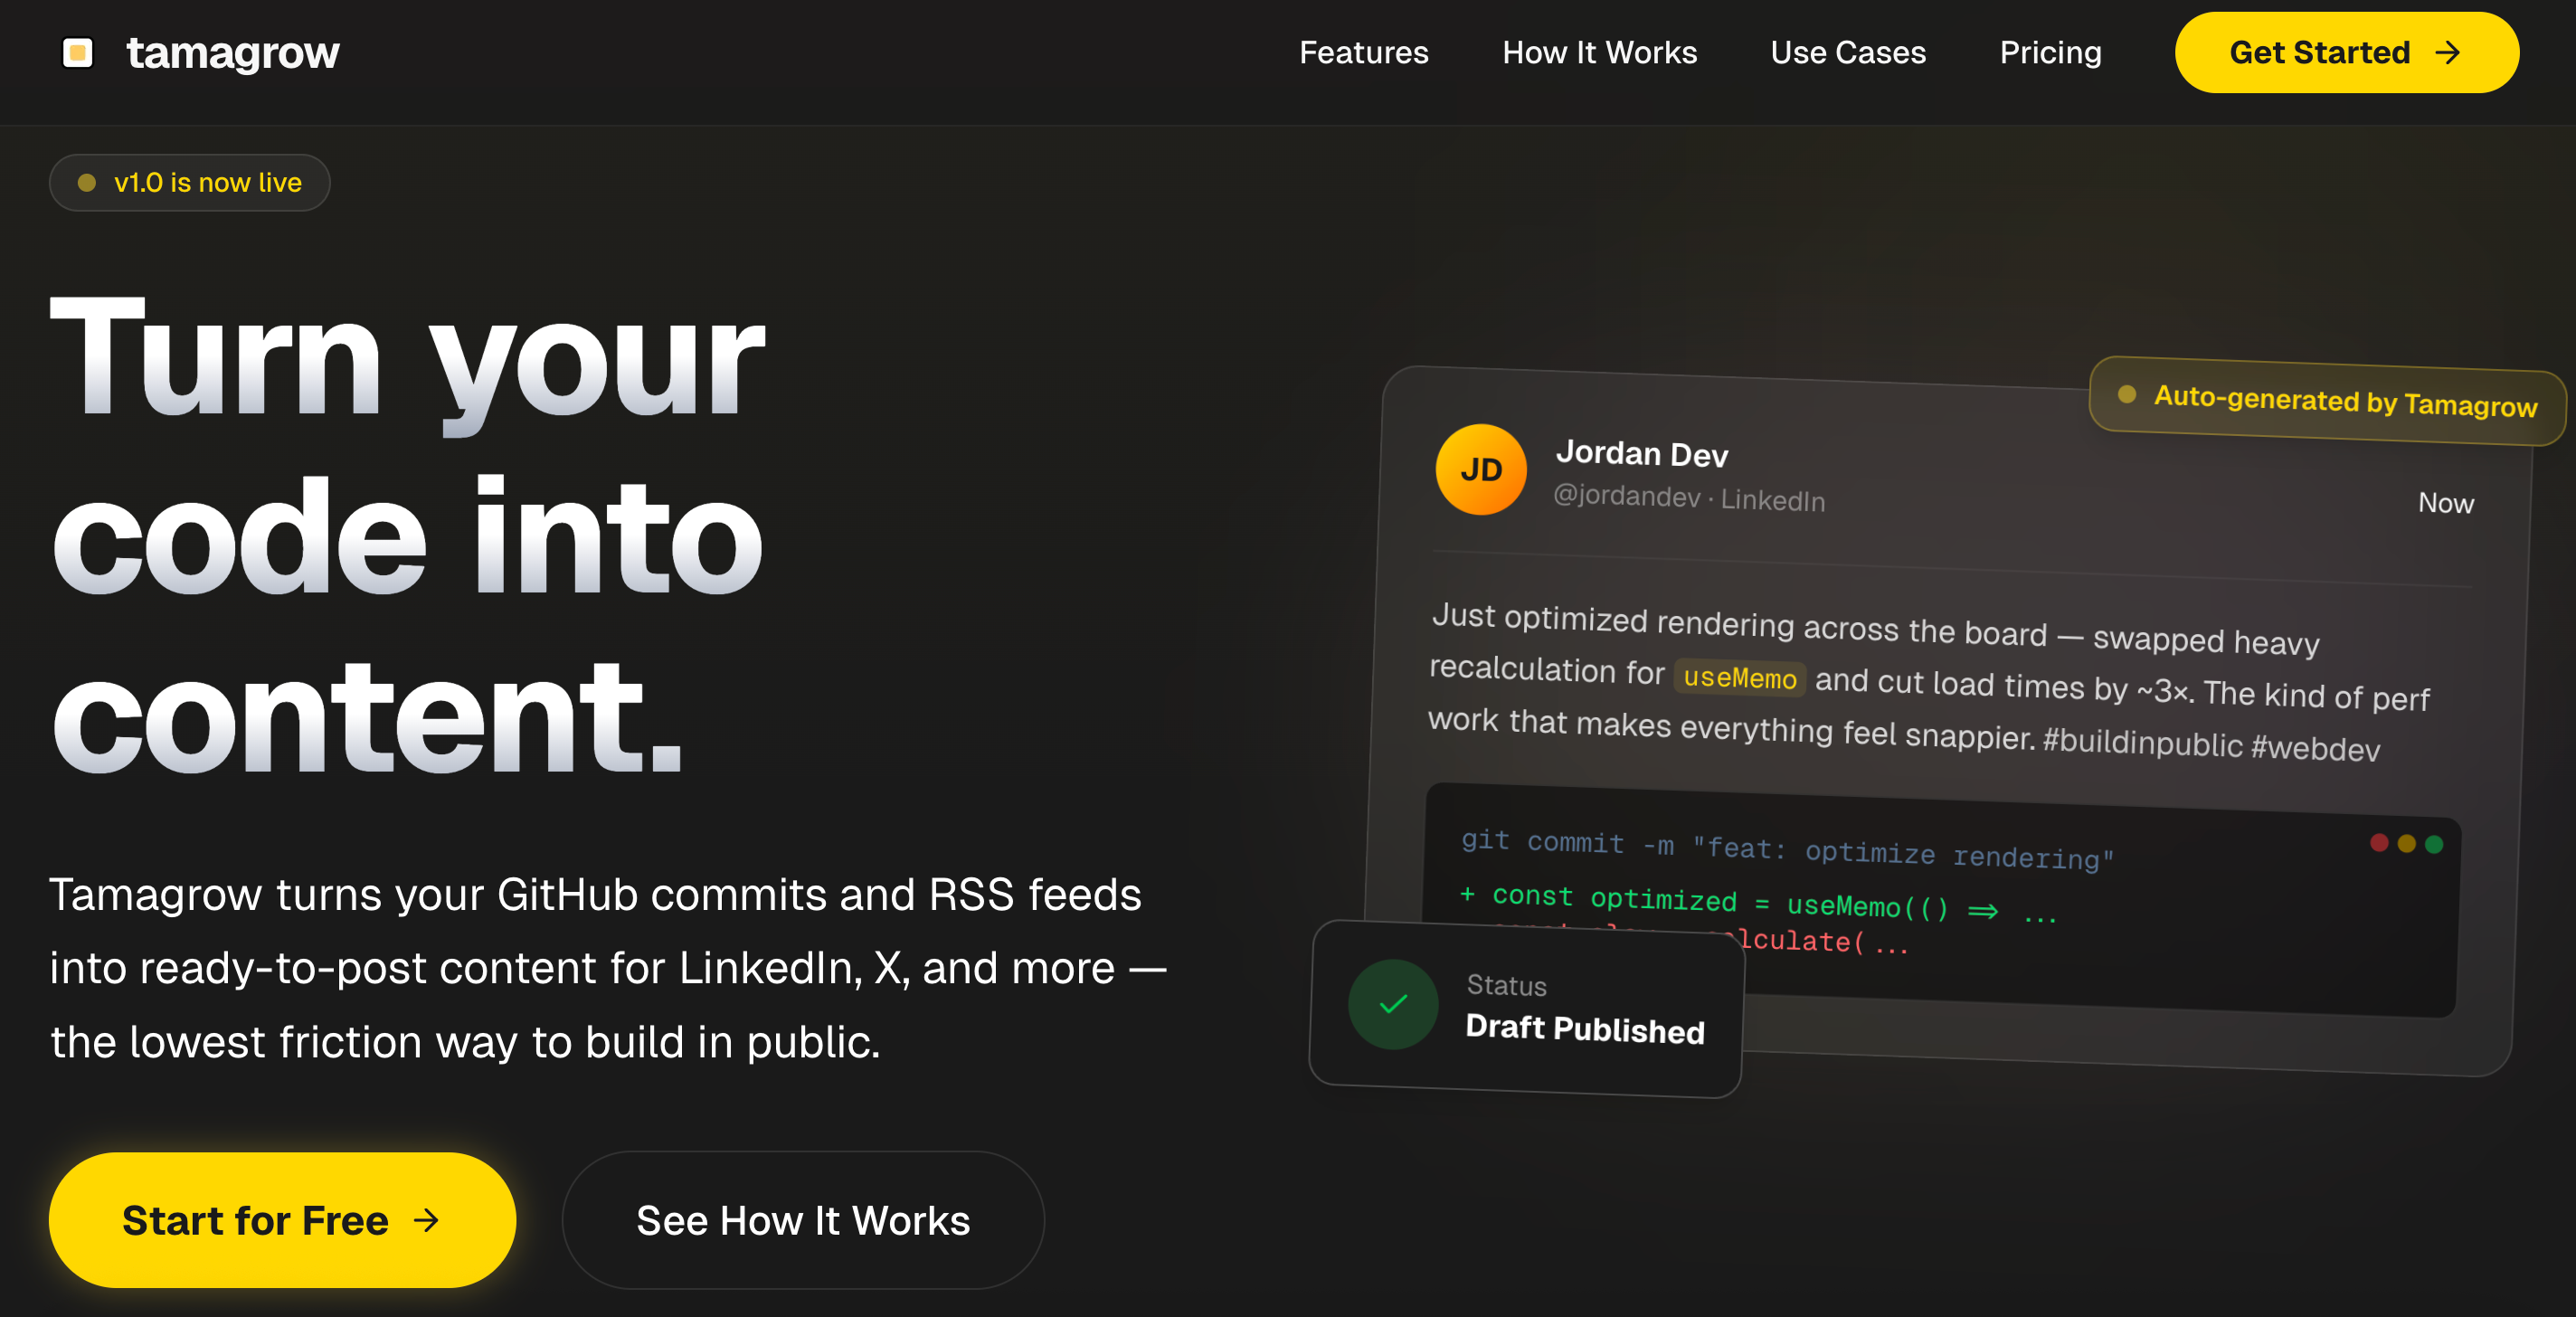Open the Pricing page link
The height and width of the screenshot is (1317, 2576).
[2050, 52]
